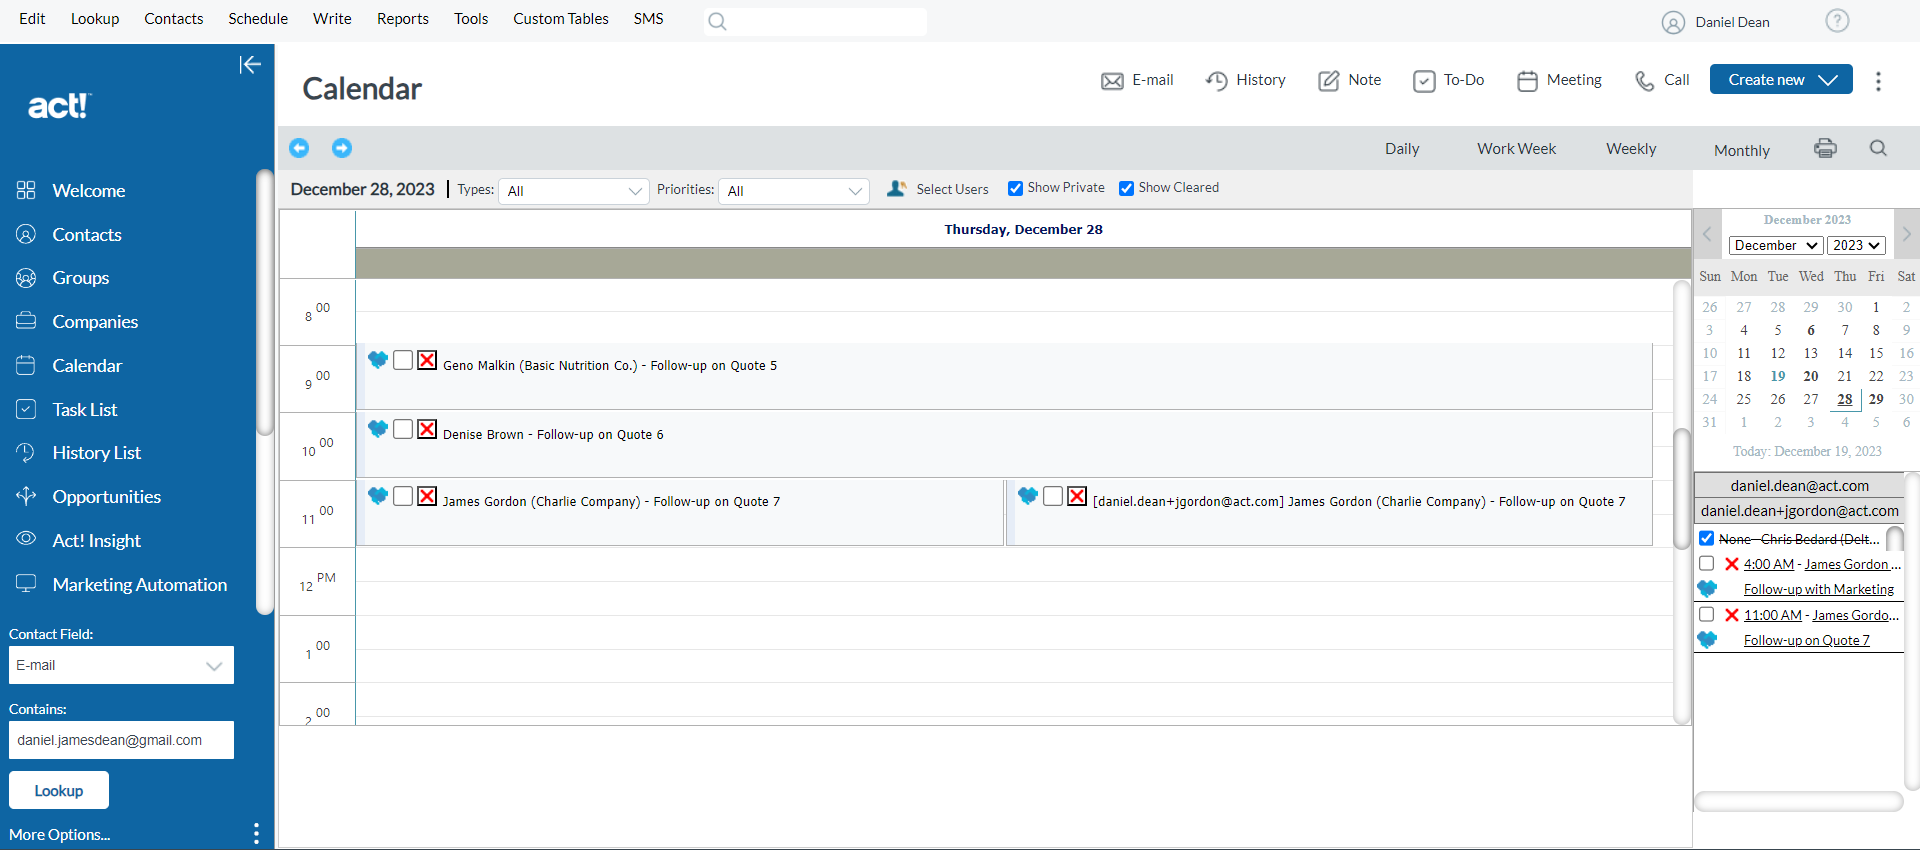Open the sidebar More Options three-dot menu
The height and width of the screenshot is (850, 1920).
click(256, 834)
